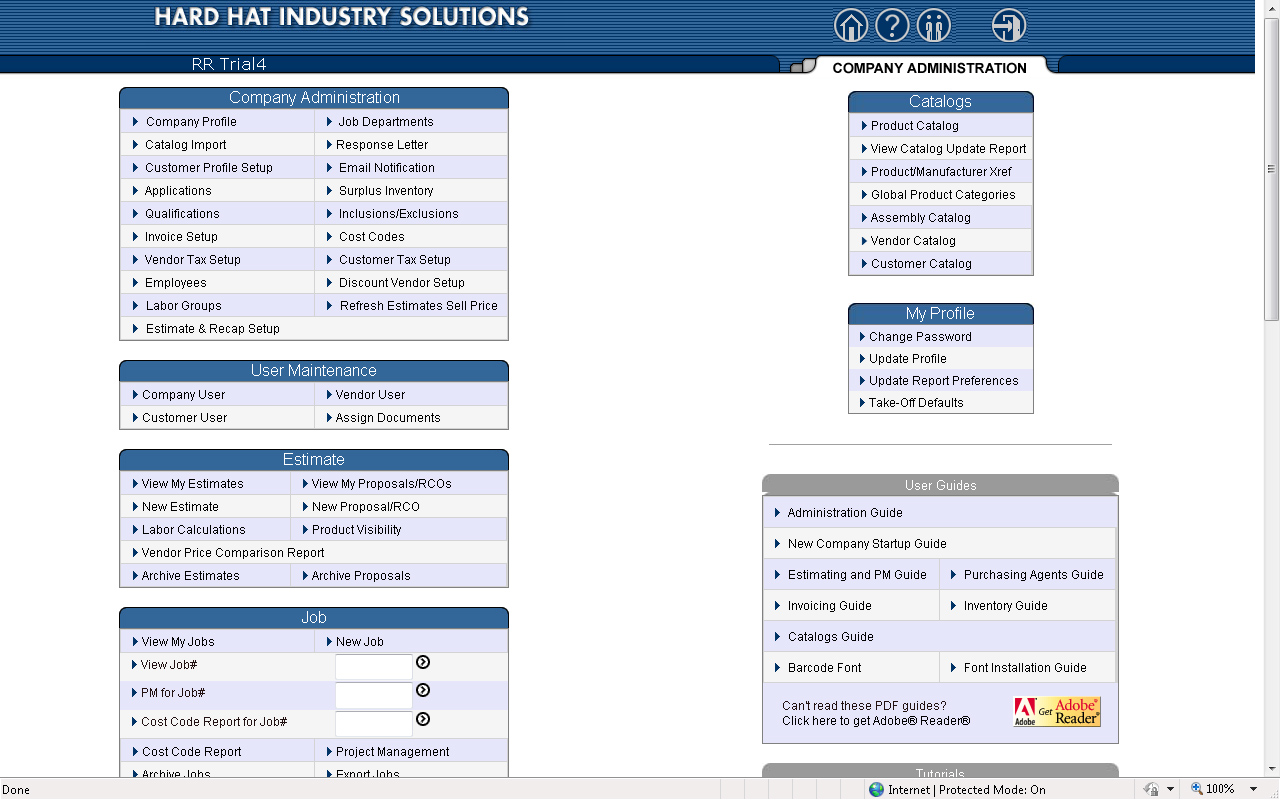Open the zoom level dropdown arrow
This screenshot has width=1280, height=800.
[x=1253, y=789]
